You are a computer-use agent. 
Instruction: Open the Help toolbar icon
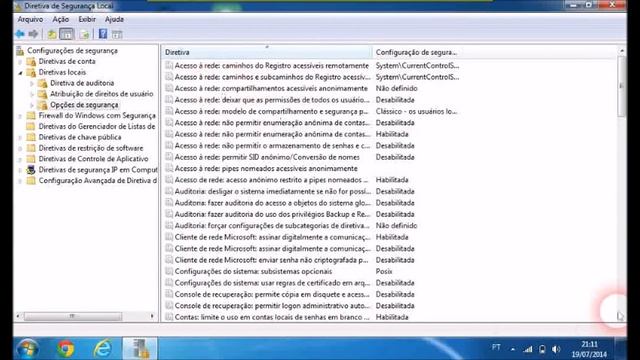(103, 34)
